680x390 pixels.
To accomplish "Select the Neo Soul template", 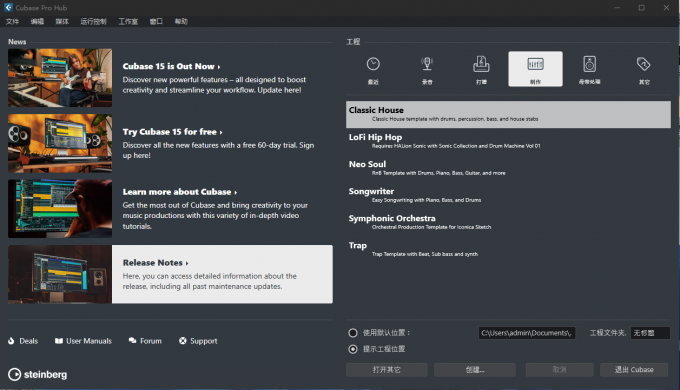I will click(x=508, y=168).
